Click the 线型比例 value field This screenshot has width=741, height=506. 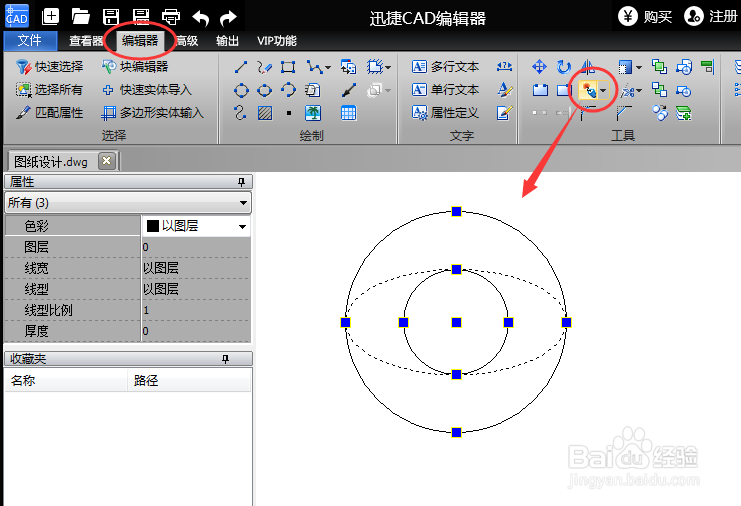click(x=196, y=310)
